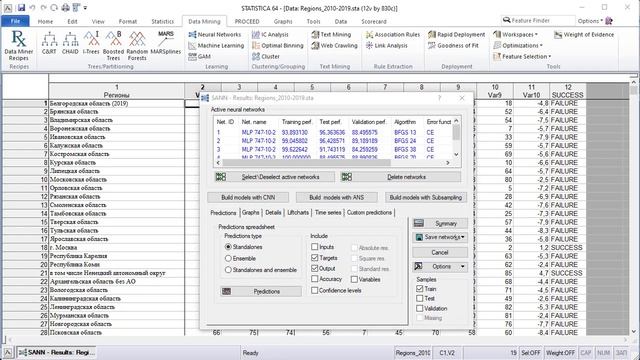Click Build models with CNN
640x360 pixels.
point(248,198)
